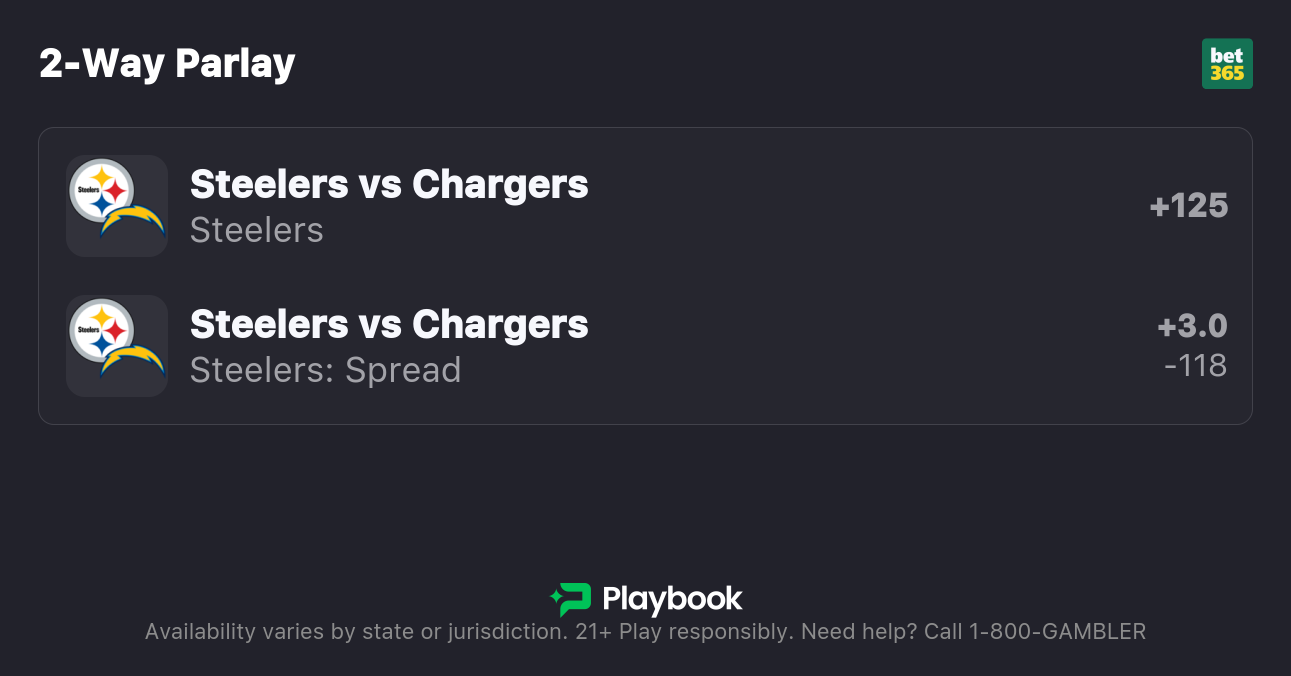The image size is (1291, 676).
Task: Open Steelers vs Chargers spread leg title
Action: 389,325
